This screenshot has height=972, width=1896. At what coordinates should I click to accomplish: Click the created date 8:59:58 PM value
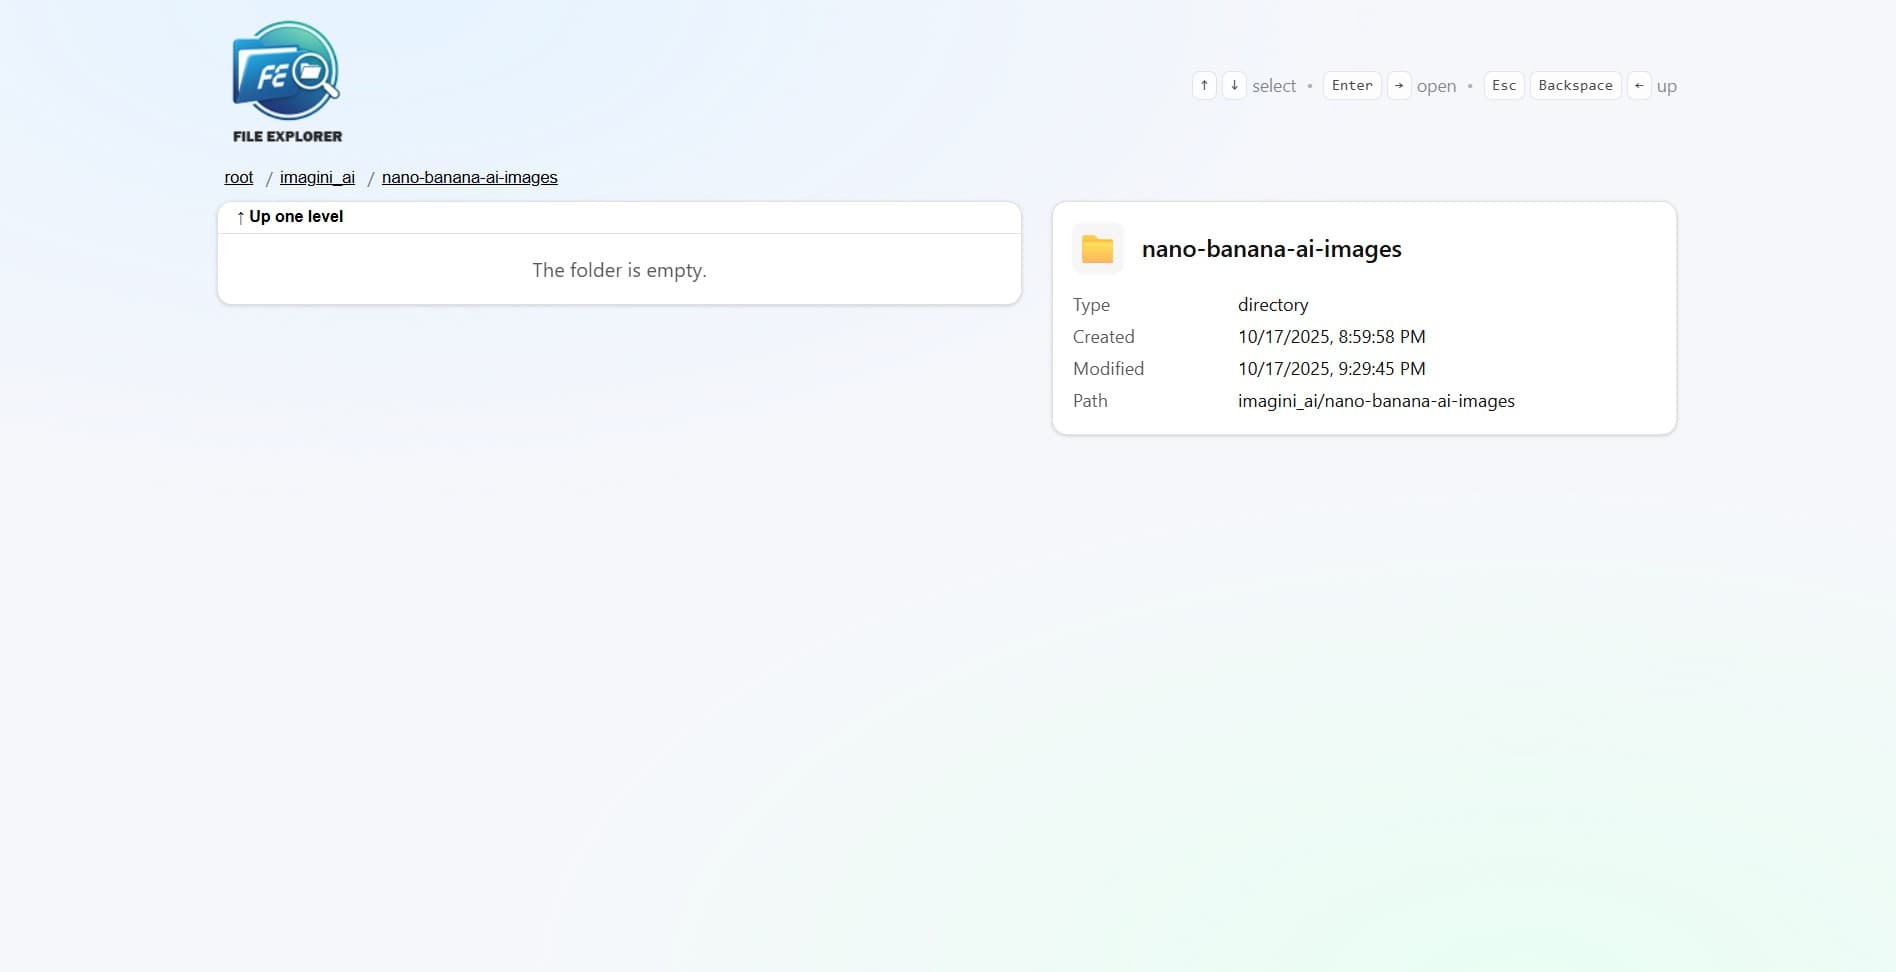point(1332,337)
